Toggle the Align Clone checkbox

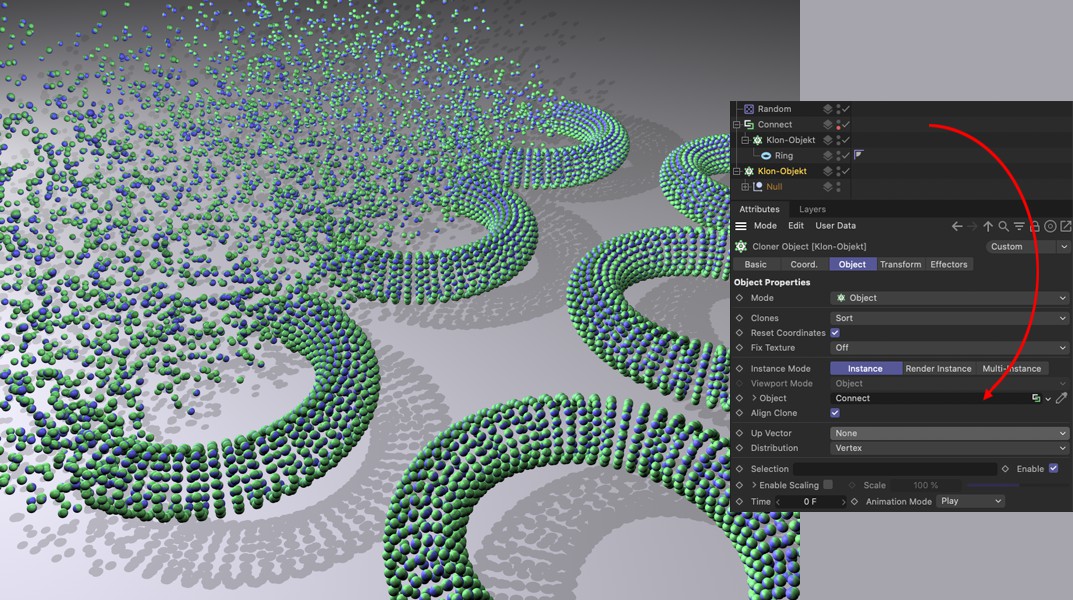coord(835,413)
